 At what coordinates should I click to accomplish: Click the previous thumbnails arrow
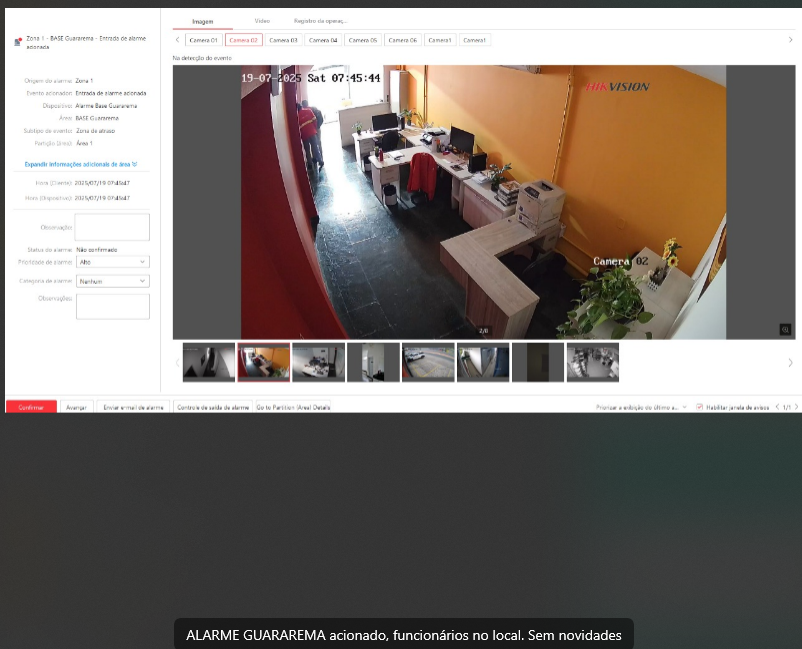[177, 362]
